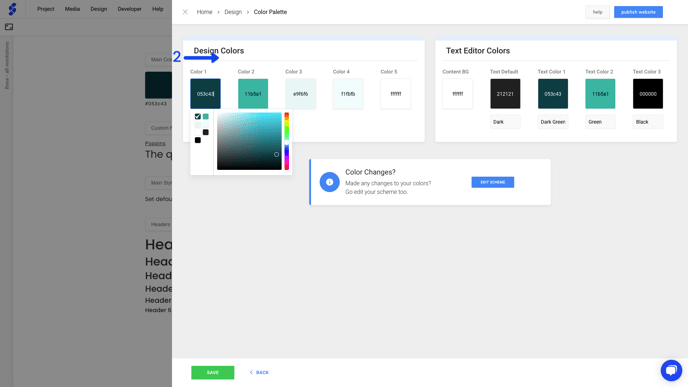The image size is (688, 387).
Task: Select the Text Default swatch 212121
Action: click(505, 93)
